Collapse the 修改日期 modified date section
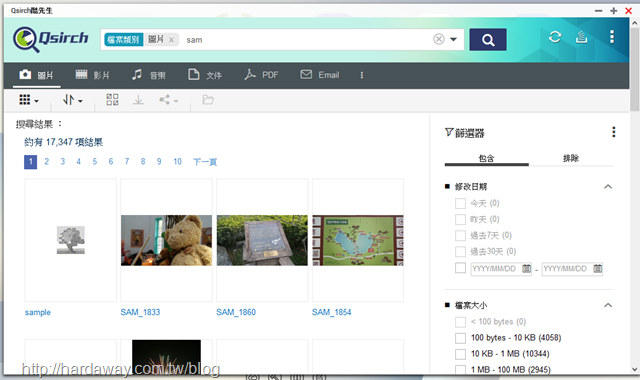Image resolution: width=640 pixels, height=380 pixels. tap(608, 187)
